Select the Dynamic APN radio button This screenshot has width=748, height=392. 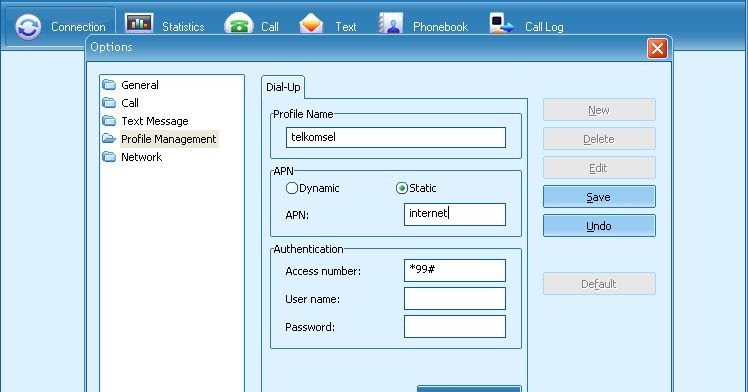291,188
